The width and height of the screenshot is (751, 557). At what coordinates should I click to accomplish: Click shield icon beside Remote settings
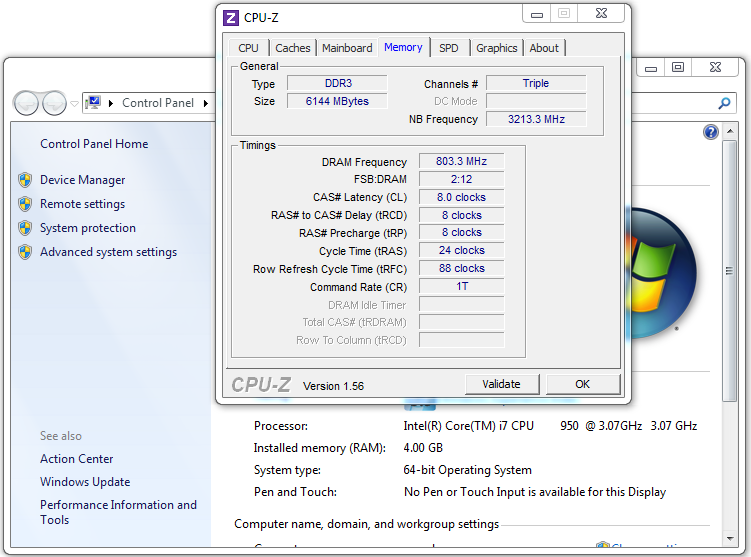[x=25, y=204]
